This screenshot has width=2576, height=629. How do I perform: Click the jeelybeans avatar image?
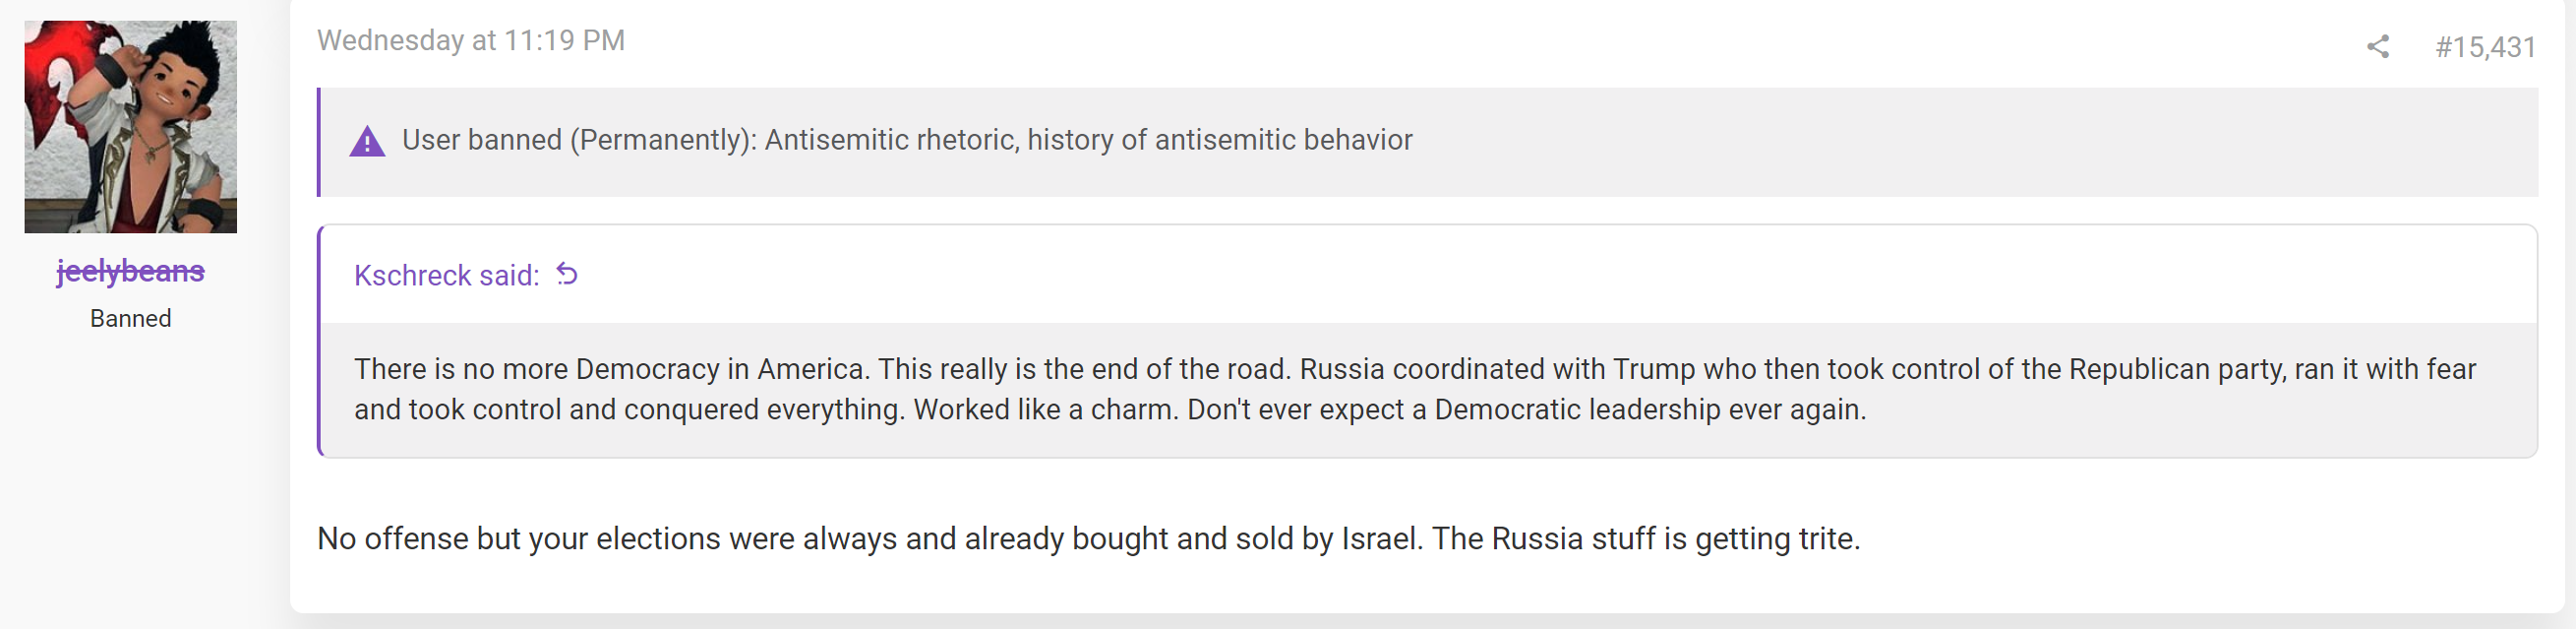point(130,127)
